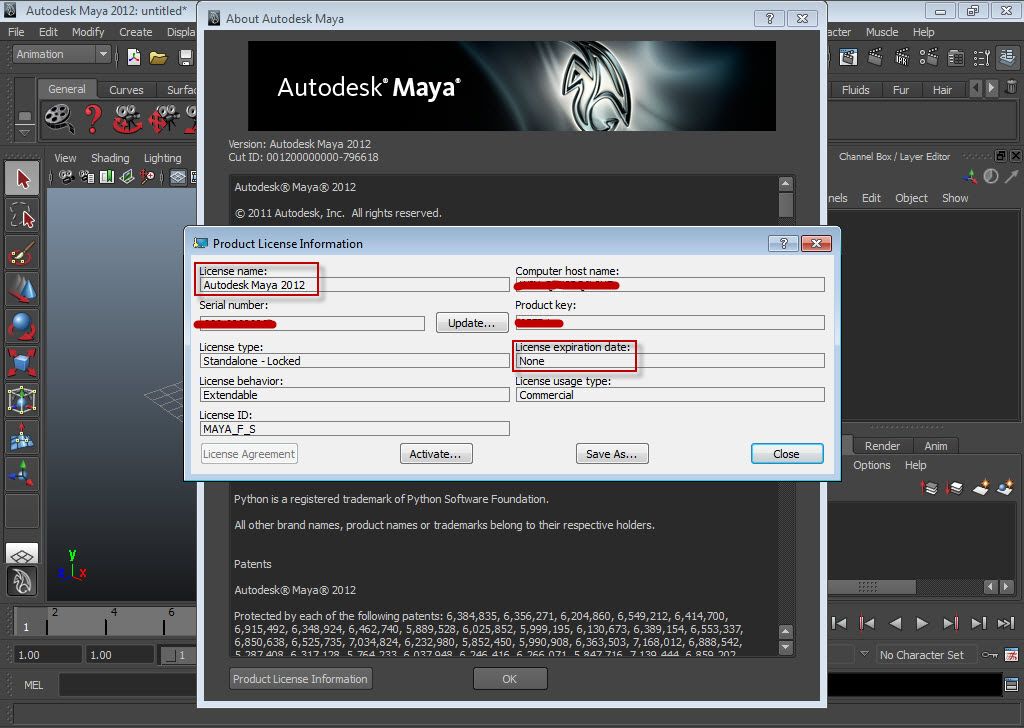Toggle Tool Settings panel icon
Image resolution: width=1024 pixels, height=728 pixels.
tap(982, 57)
